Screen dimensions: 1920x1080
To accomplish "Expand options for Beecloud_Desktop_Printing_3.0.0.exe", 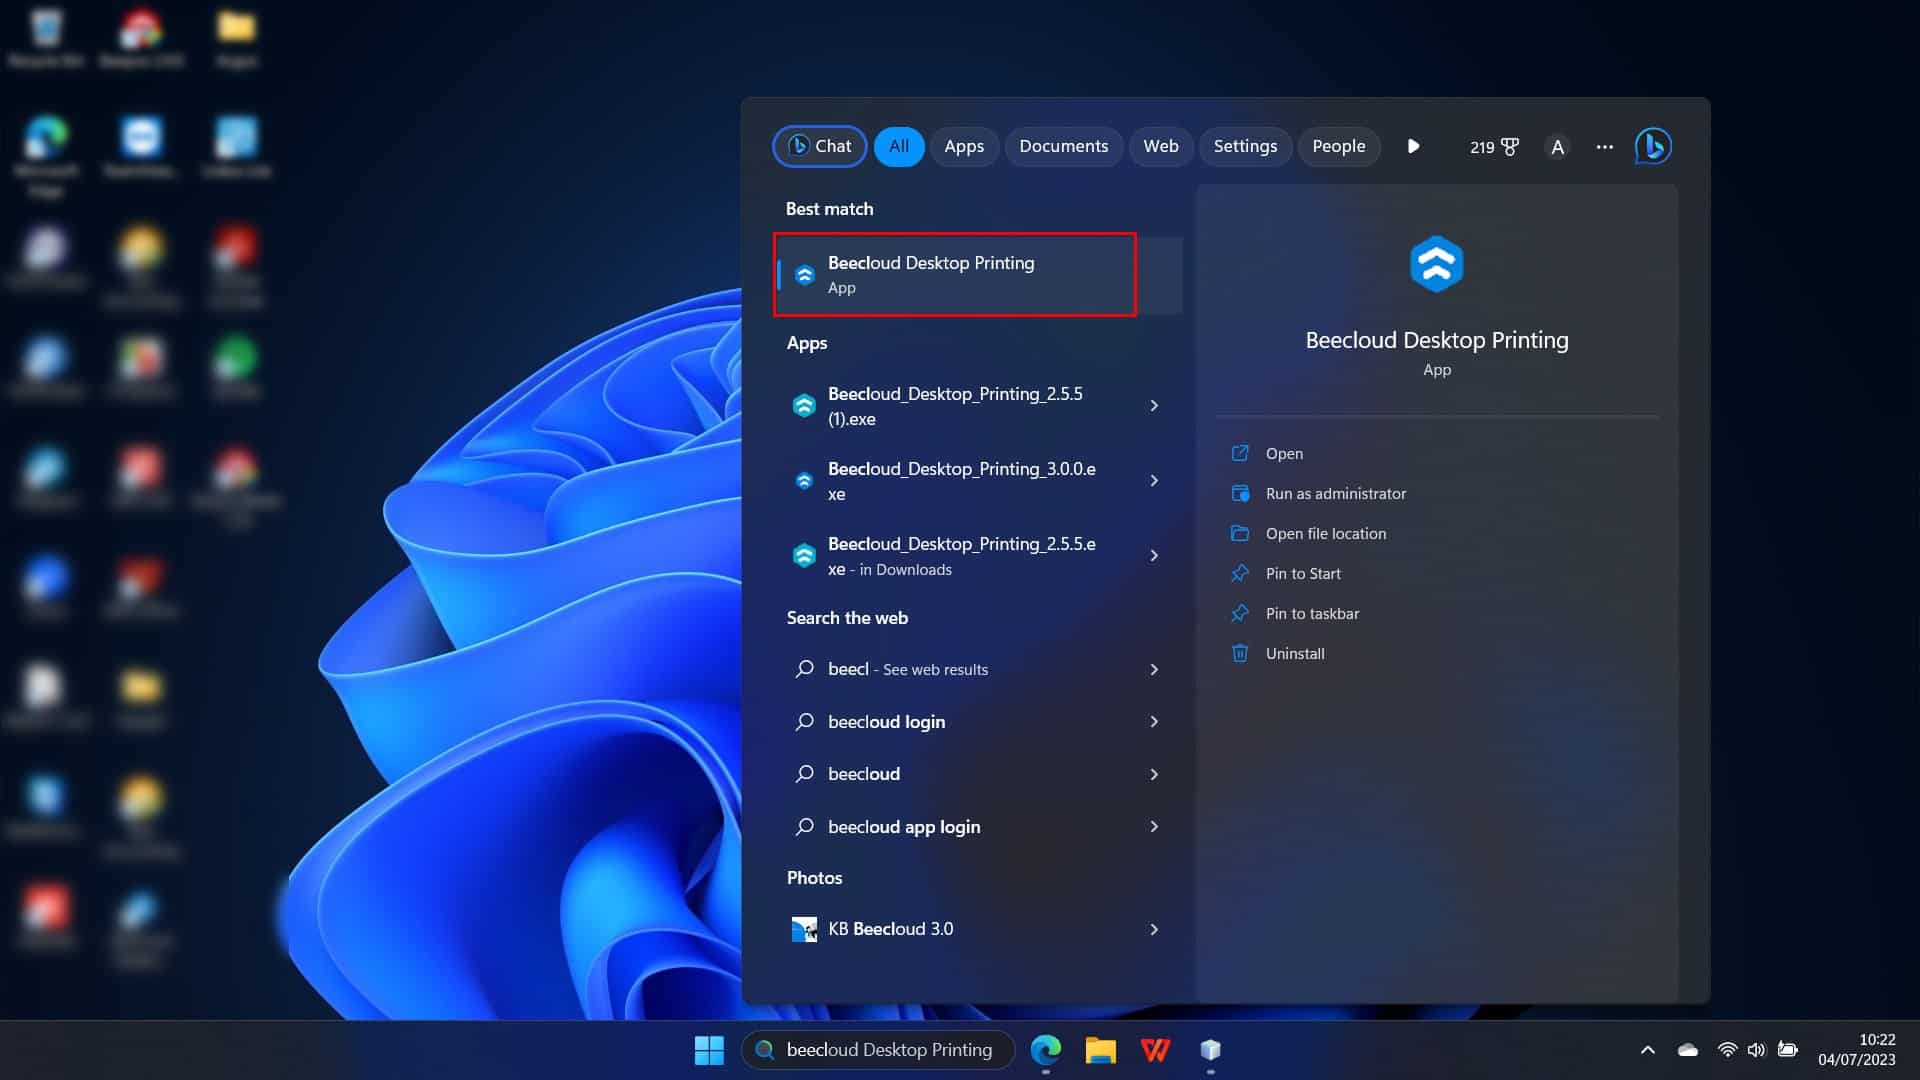I will pyautogui.click(x=1154, y=481).
